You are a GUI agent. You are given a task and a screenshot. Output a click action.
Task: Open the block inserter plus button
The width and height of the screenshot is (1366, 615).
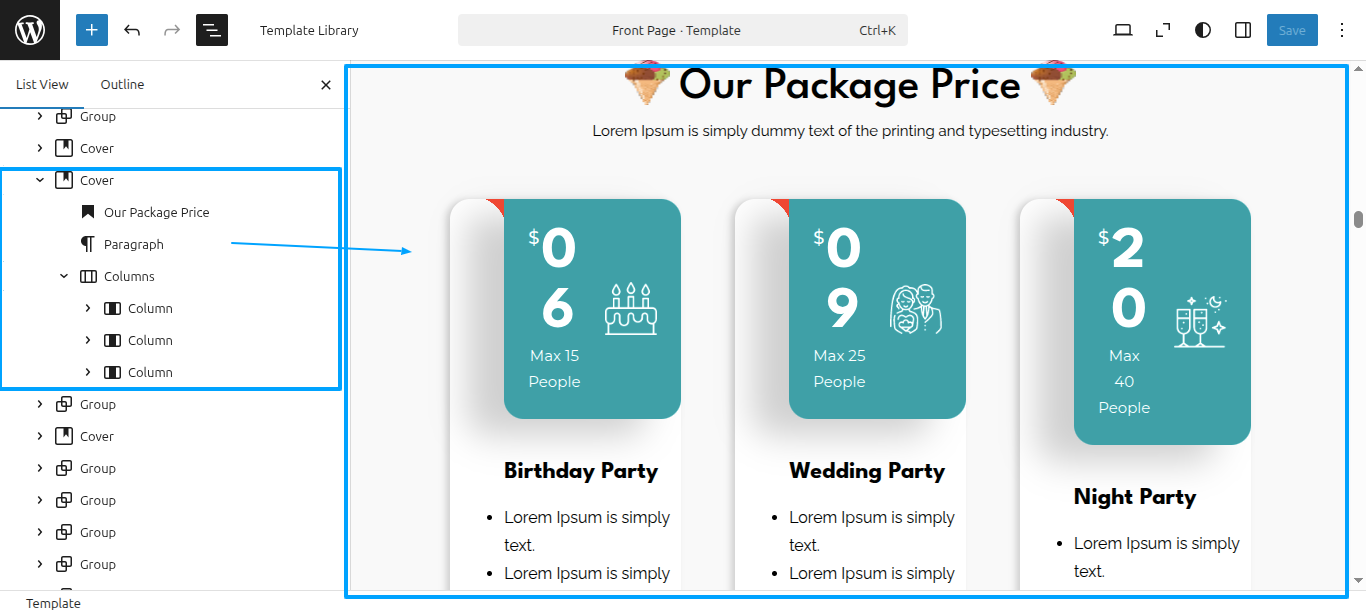[x=92, y=30]
